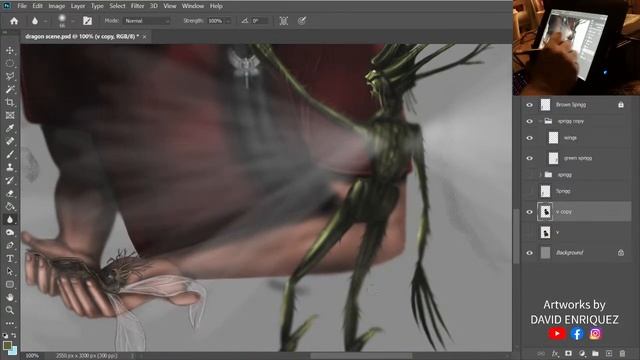
Task: Select the Magic Wand tool
Action: tap(10, 89)
